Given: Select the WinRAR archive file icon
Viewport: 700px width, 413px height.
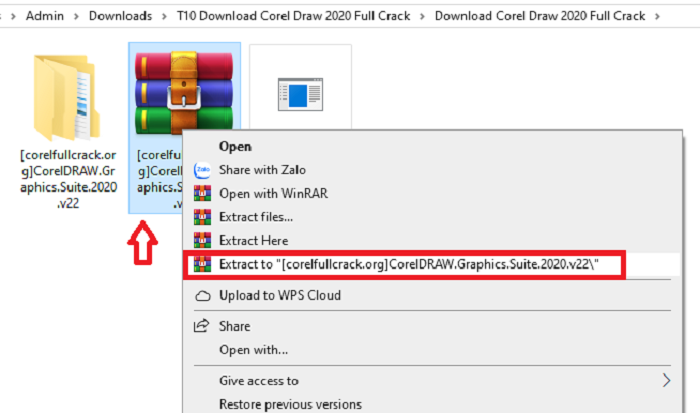Looking at the screenshot, I should click(x=184, y=94).
